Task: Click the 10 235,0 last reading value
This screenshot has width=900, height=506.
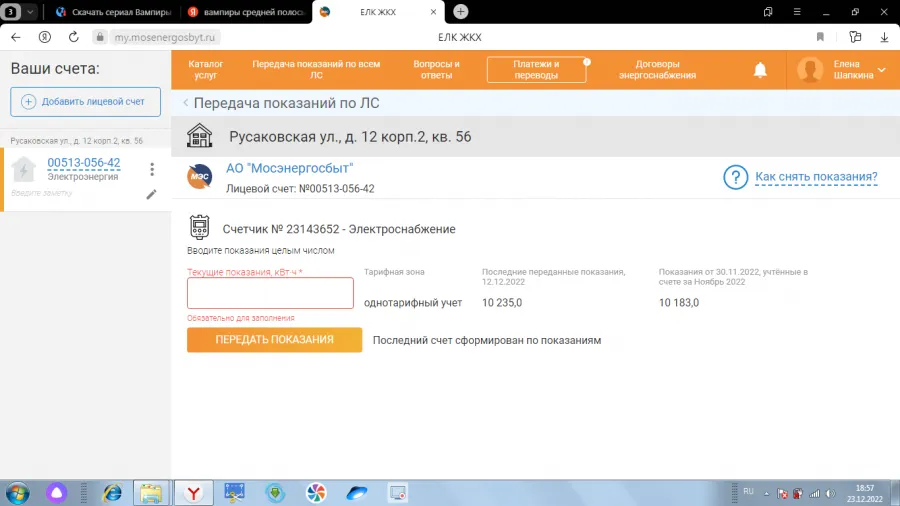Action: tap(502, 302)
